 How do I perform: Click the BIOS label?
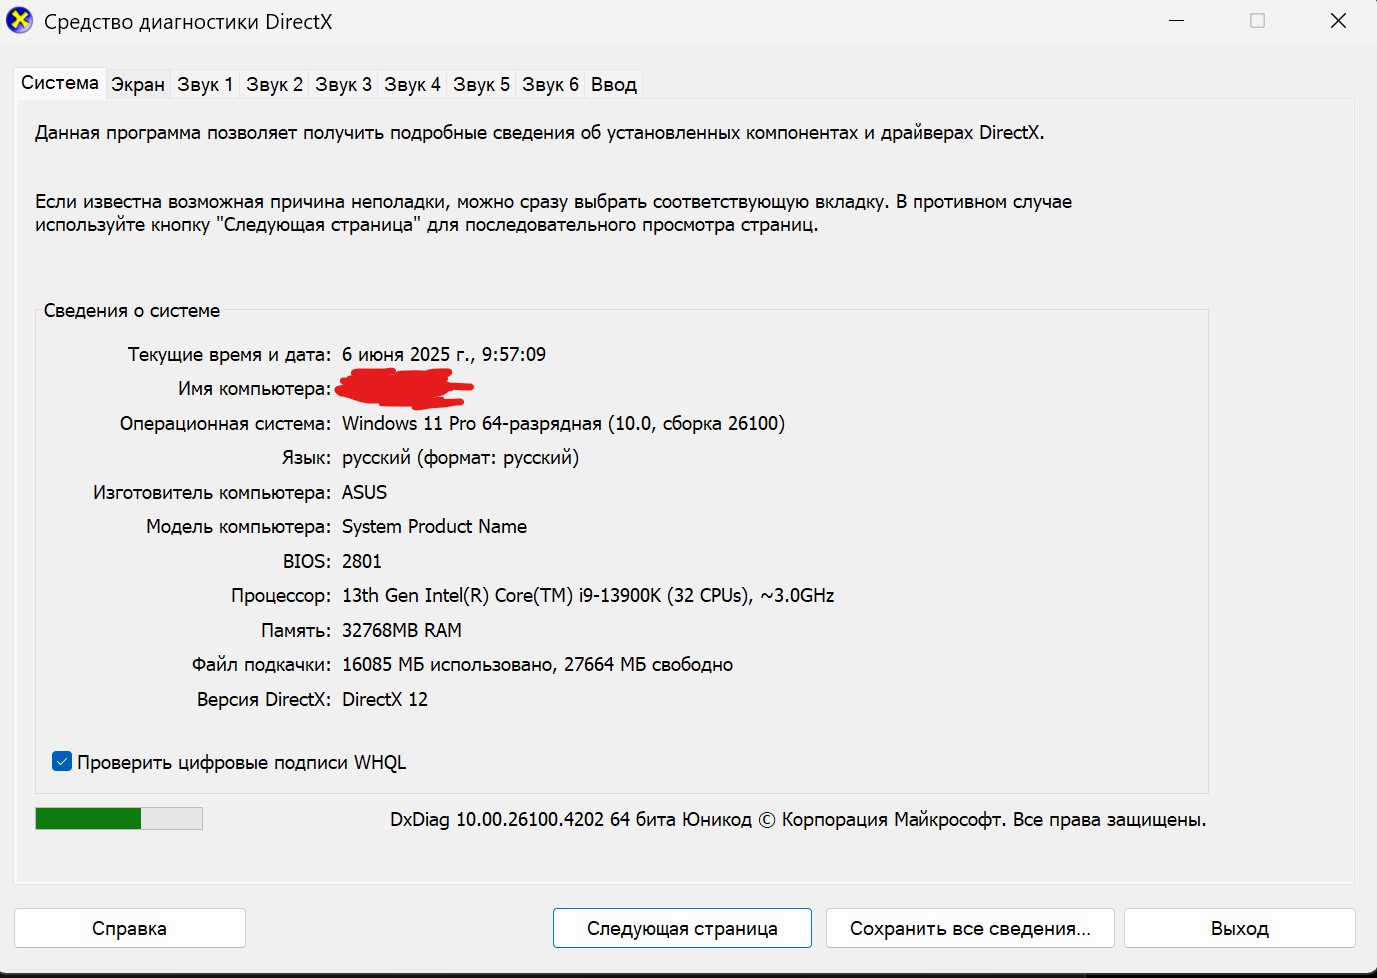coord(307,561)
